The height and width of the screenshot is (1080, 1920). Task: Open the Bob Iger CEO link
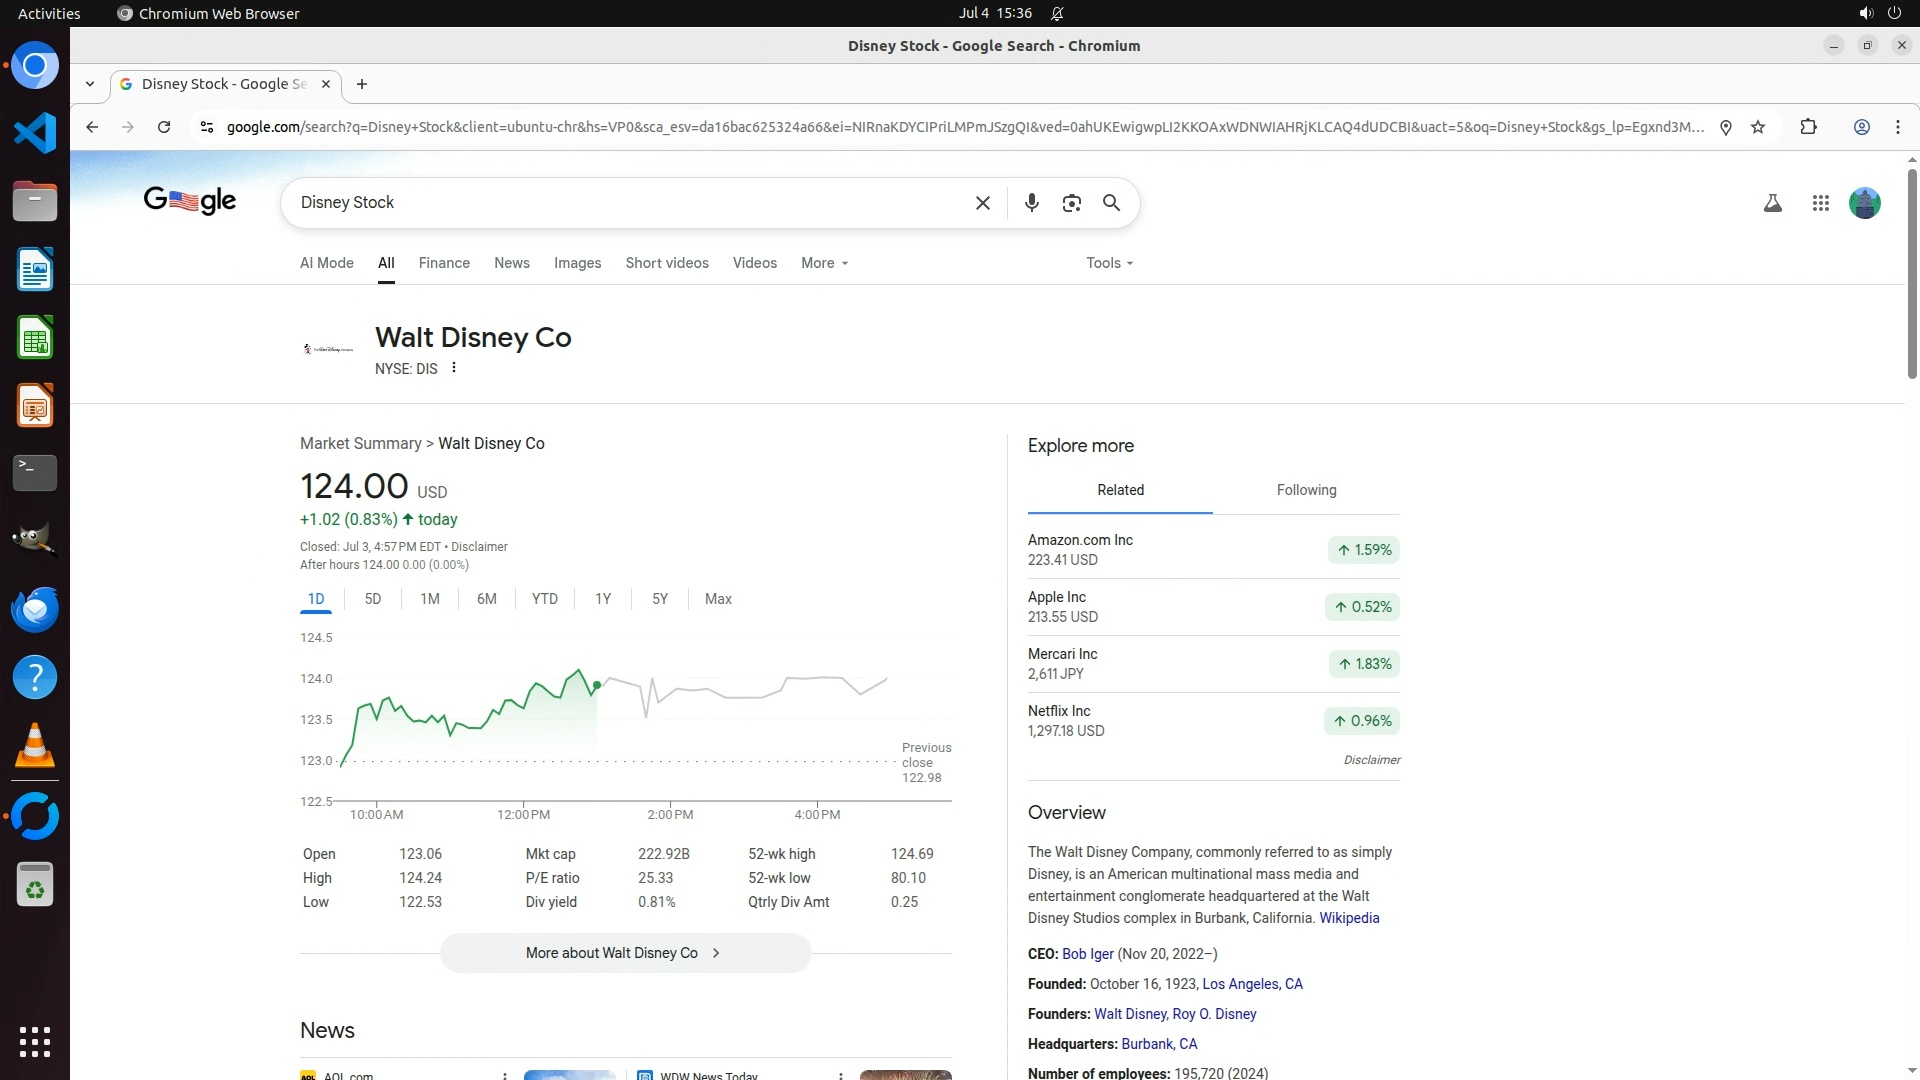coord(1087,954)
